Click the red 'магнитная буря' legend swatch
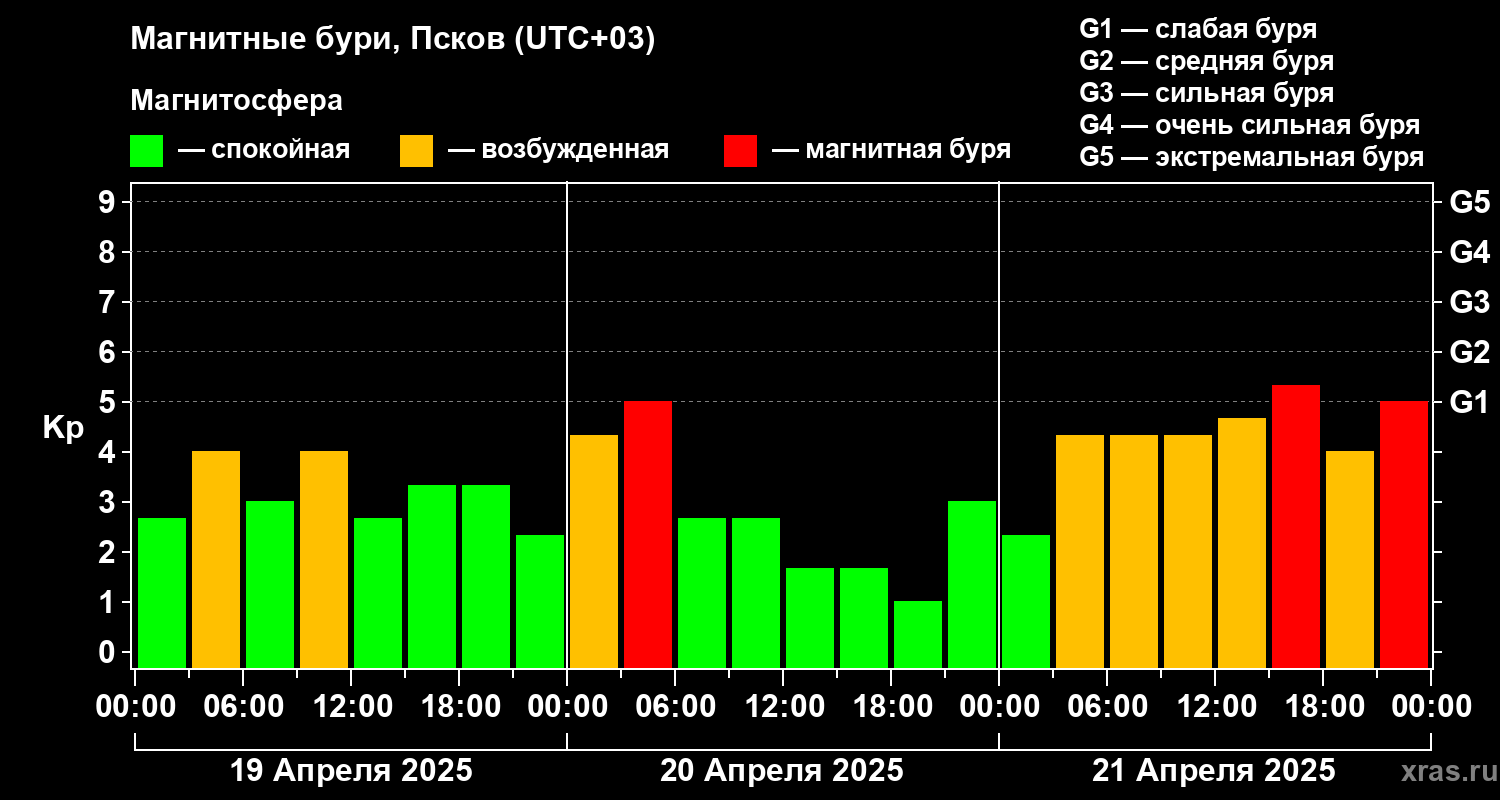 coord(741,151)
